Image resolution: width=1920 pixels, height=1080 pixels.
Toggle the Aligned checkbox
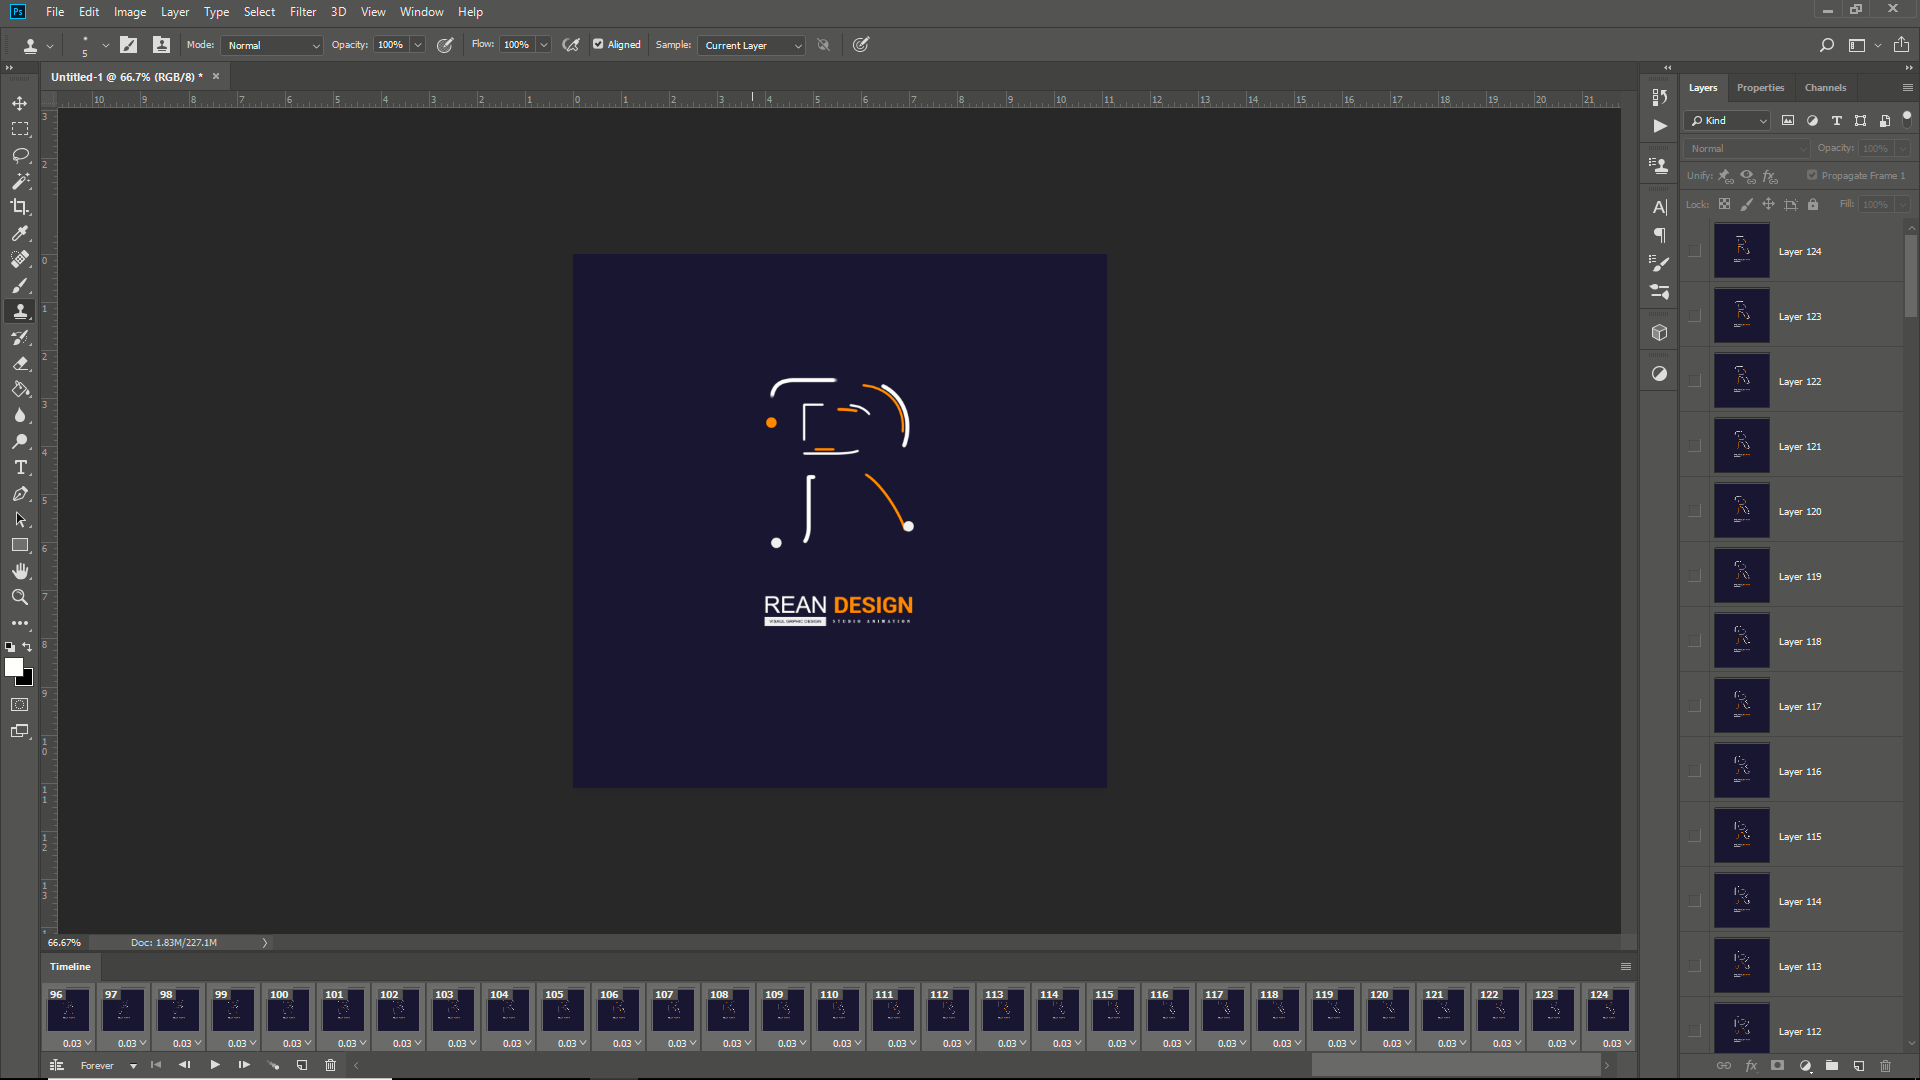pos(598,44)
